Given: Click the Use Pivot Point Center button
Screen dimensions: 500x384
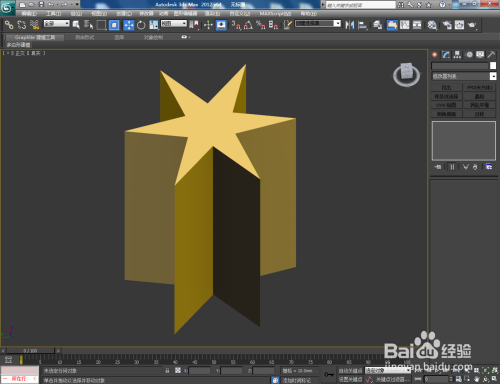Looking at the screenshot, I should tap(194, 25).
